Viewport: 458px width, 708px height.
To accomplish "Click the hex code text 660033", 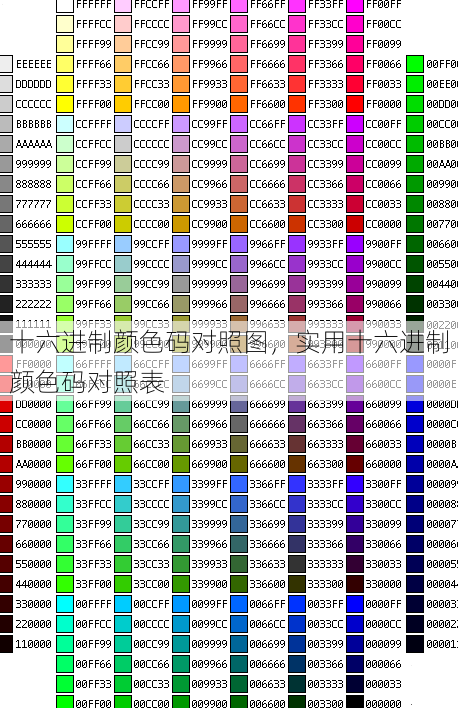I will pyautogui.click(x=383, y=444).
